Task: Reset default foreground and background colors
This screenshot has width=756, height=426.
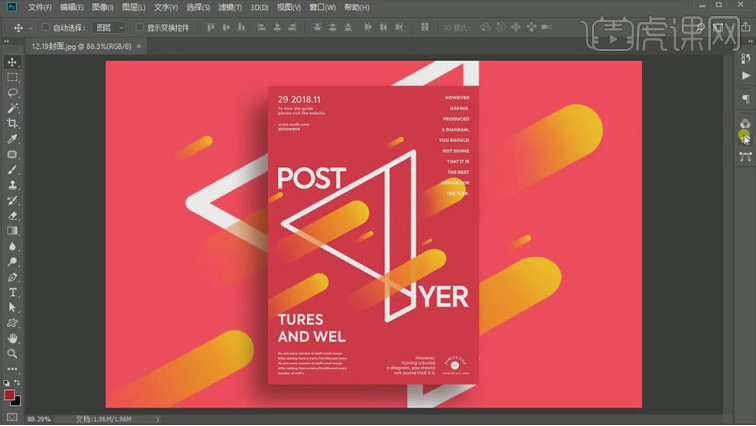Action: (6, 383)
